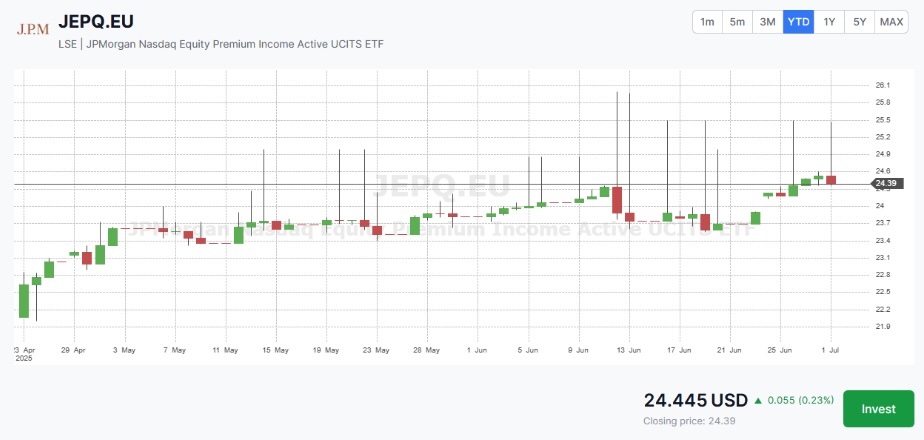Select the 1m time range tab

[x=707, y=22]
